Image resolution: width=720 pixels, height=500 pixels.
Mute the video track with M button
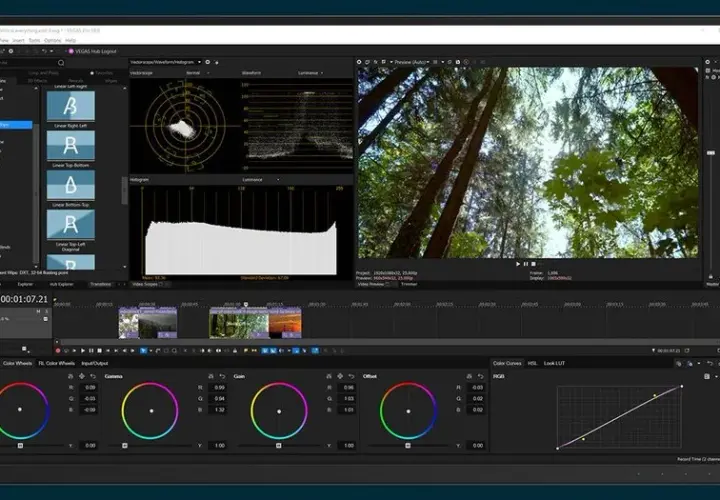(x=38, y=311)
